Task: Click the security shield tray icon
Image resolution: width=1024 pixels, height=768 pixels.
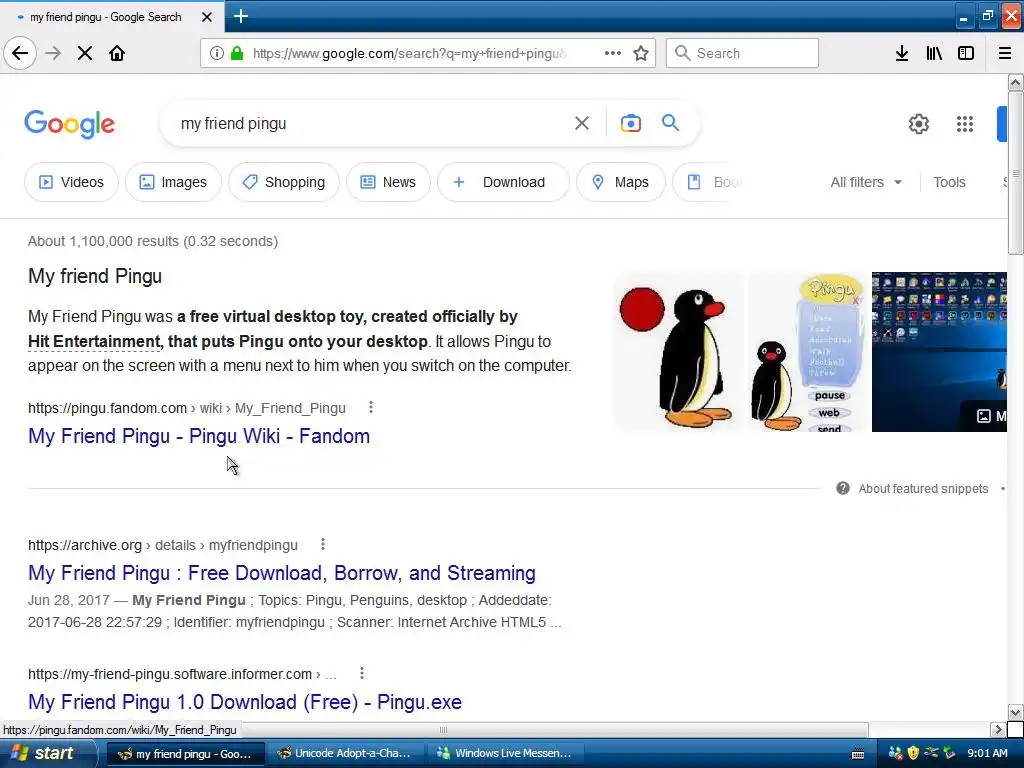Action: [x=914, y=753]
